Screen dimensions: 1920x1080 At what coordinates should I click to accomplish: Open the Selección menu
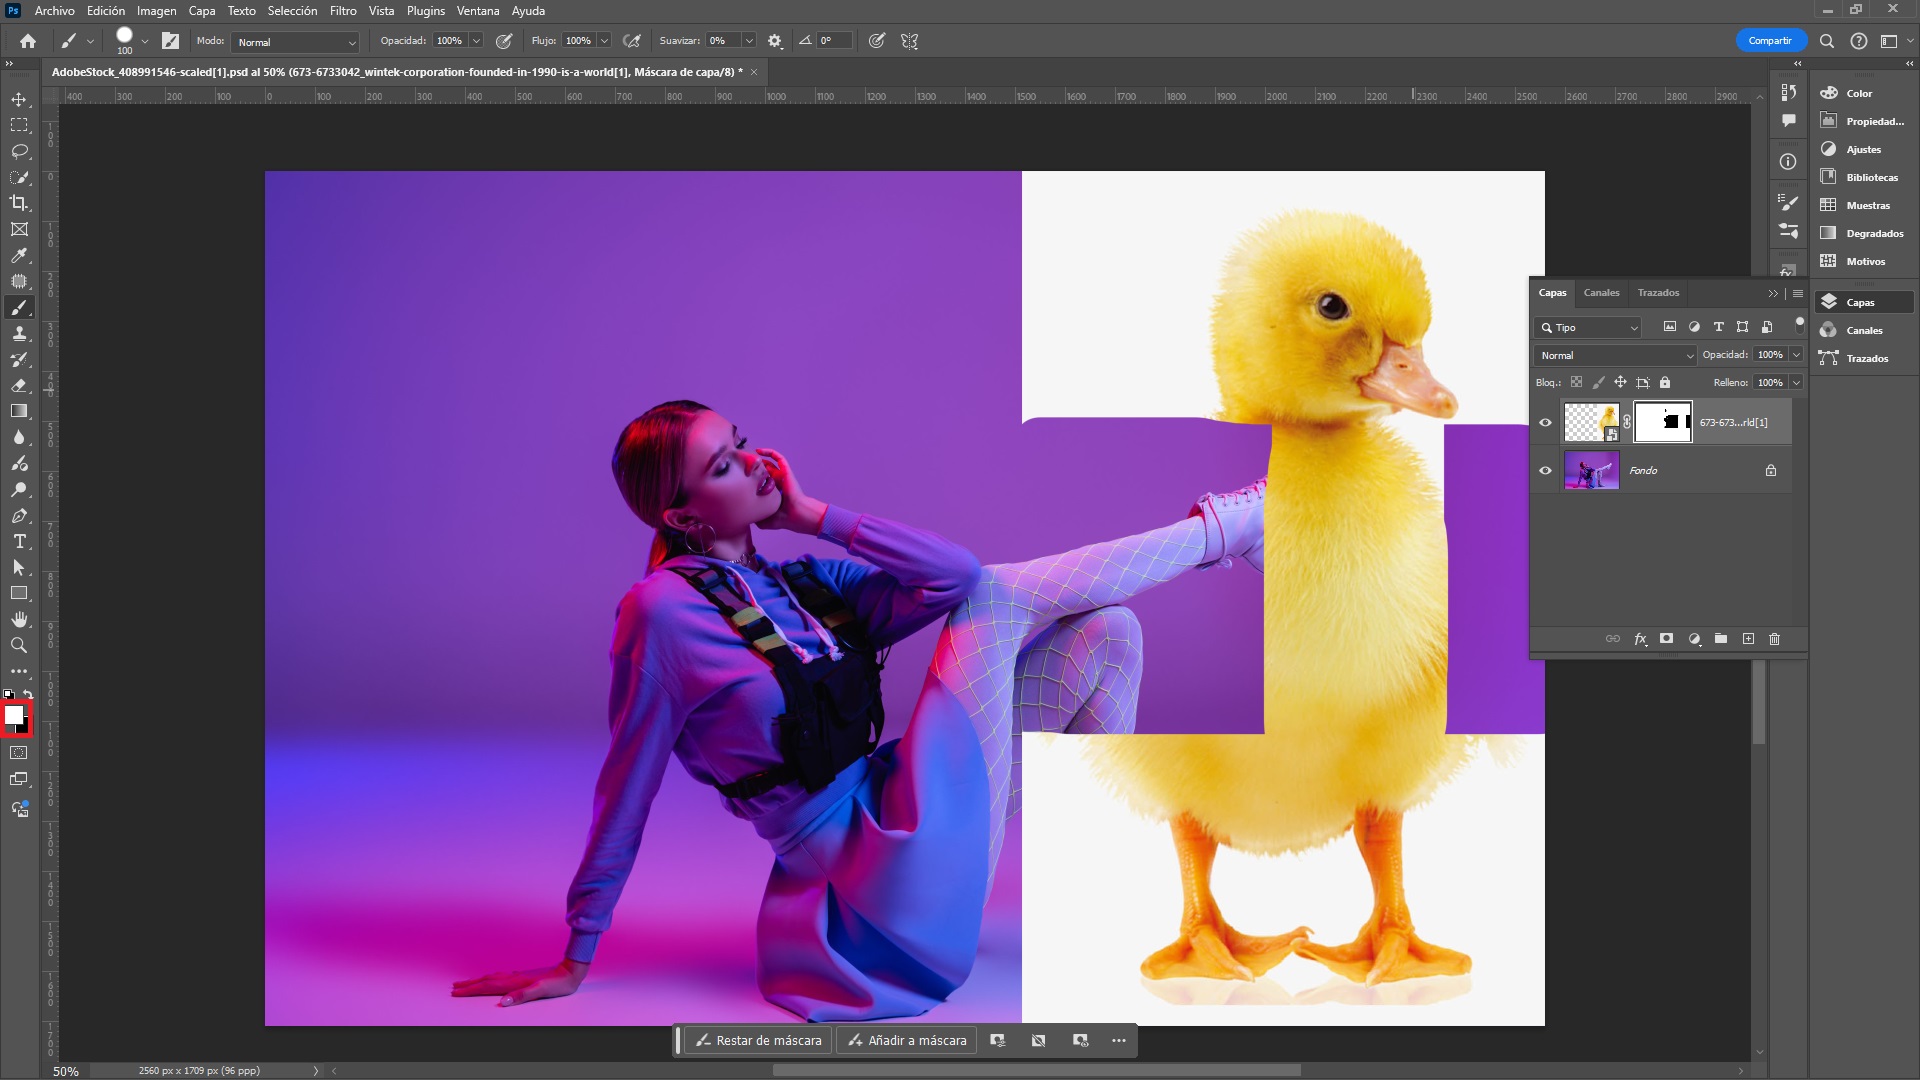(x=292, y=11)
